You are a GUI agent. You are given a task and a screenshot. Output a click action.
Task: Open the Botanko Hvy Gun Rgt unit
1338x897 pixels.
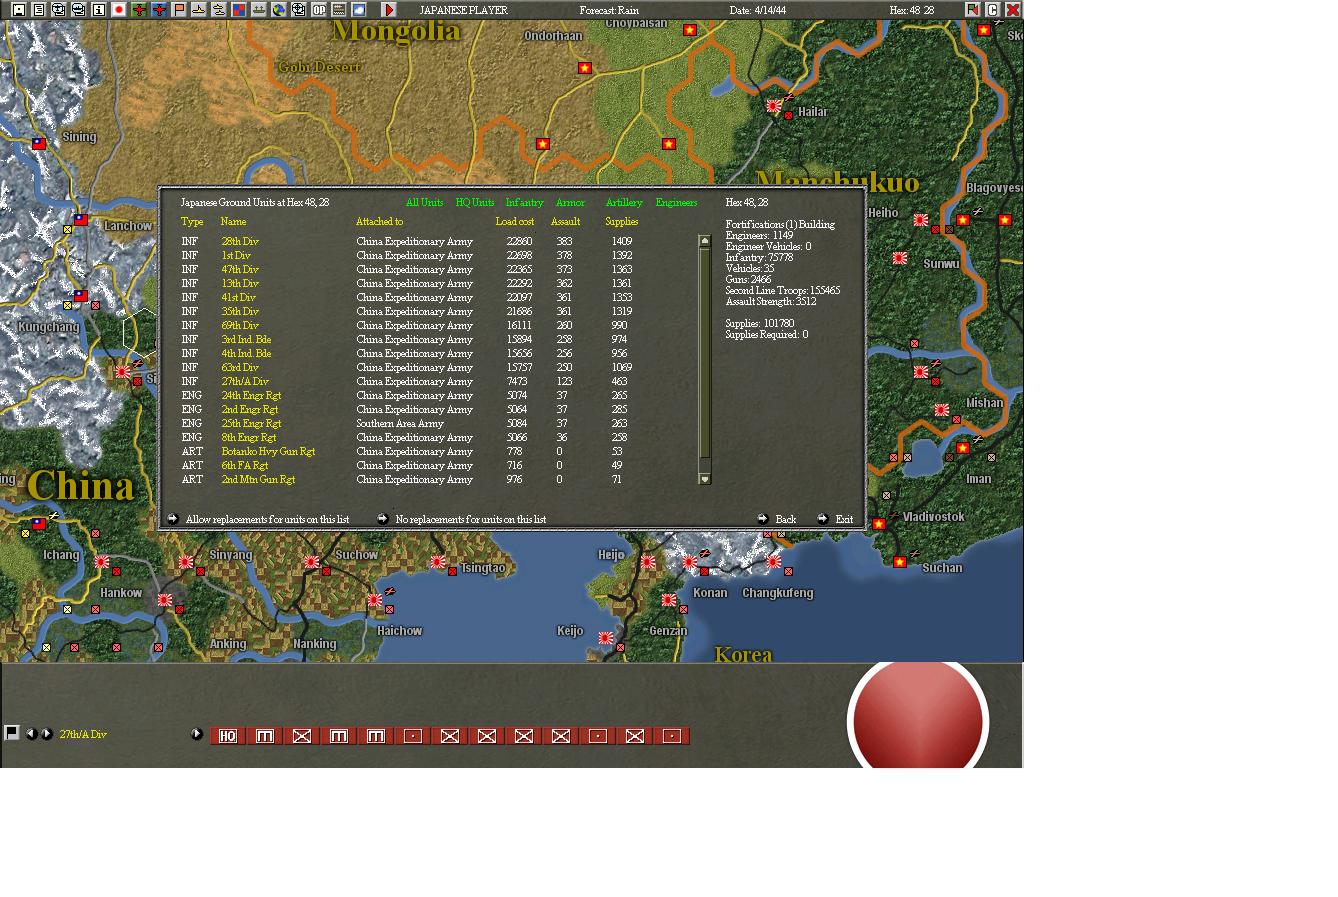click(268, 452)
